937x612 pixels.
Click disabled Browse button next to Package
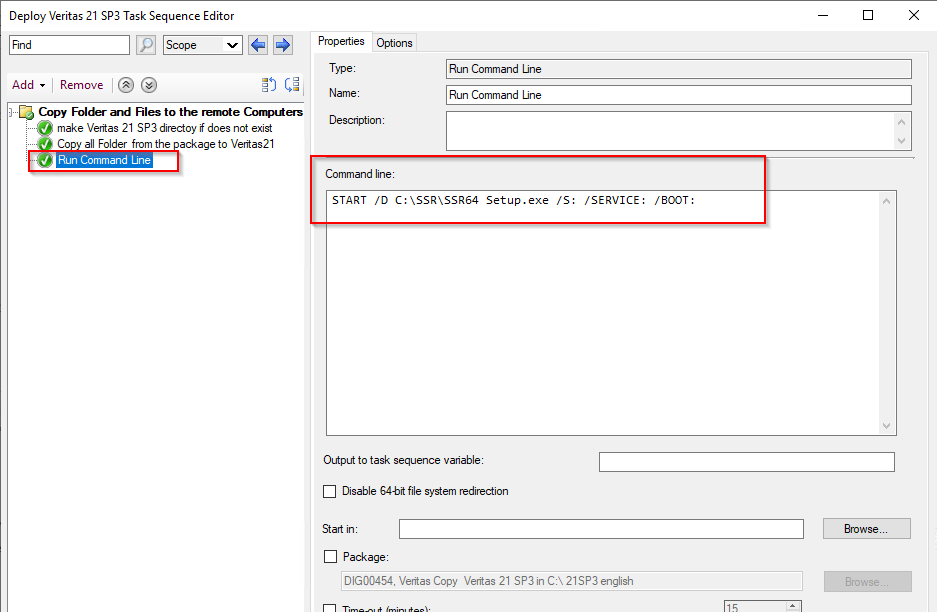(868, 582)
